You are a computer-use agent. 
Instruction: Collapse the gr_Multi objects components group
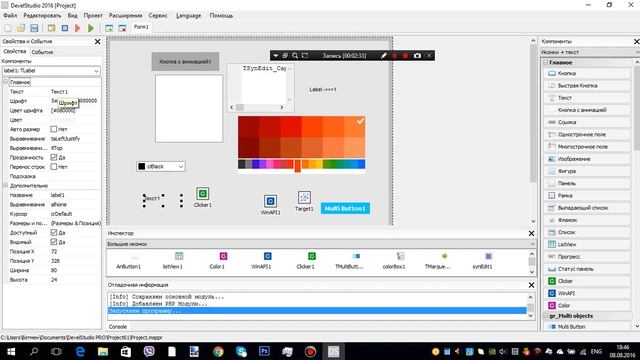tap(545, 316)
